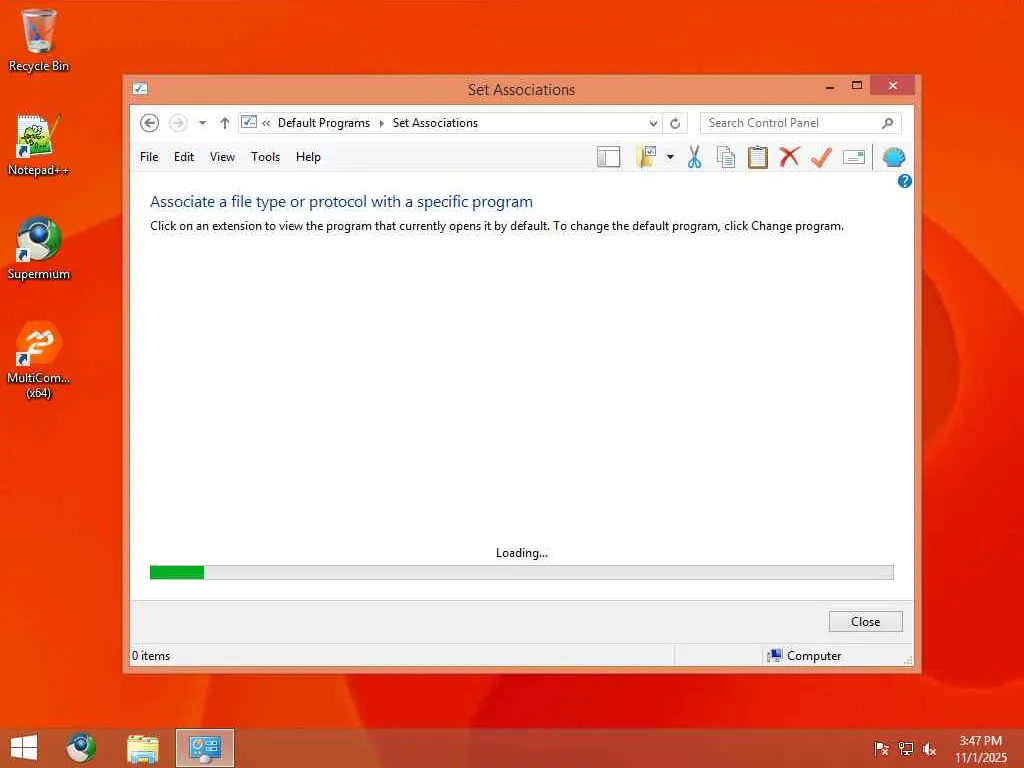1024x768 pixels.
Task: Click the address bar Control Panel icon
Action: [x=249, y=122]
